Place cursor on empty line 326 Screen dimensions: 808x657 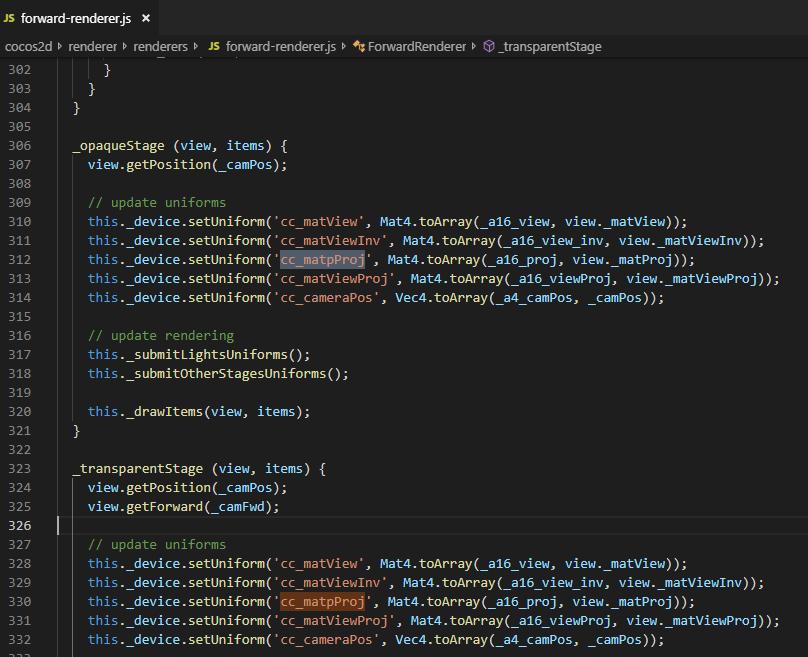pyautogui.click(x=300, y=525)
